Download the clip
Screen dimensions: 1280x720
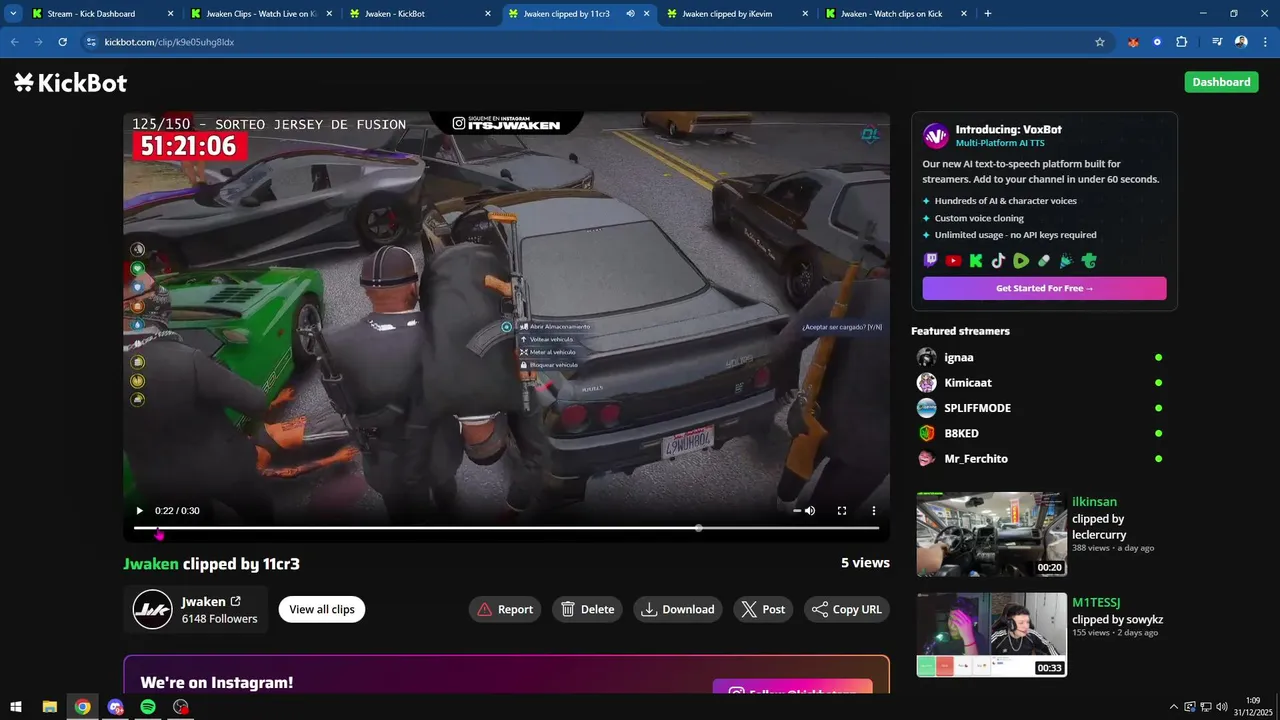tap(678, 609)
